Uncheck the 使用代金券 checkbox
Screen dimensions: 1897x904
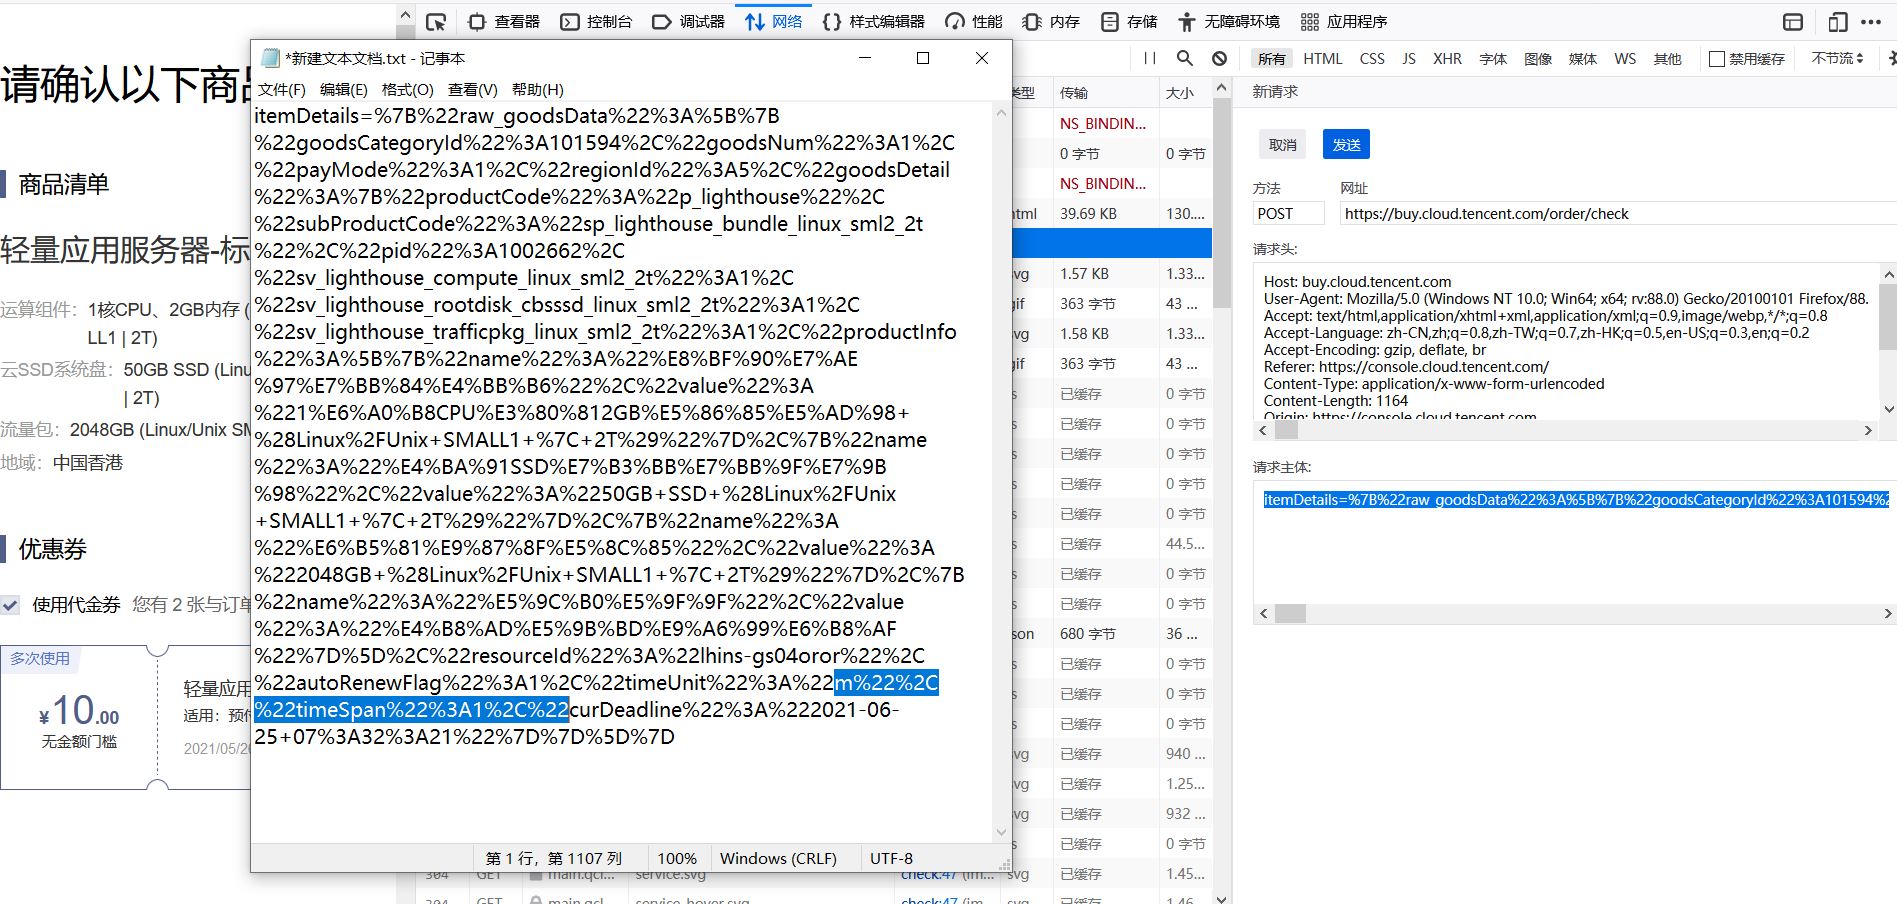click(x=11, y=605)
